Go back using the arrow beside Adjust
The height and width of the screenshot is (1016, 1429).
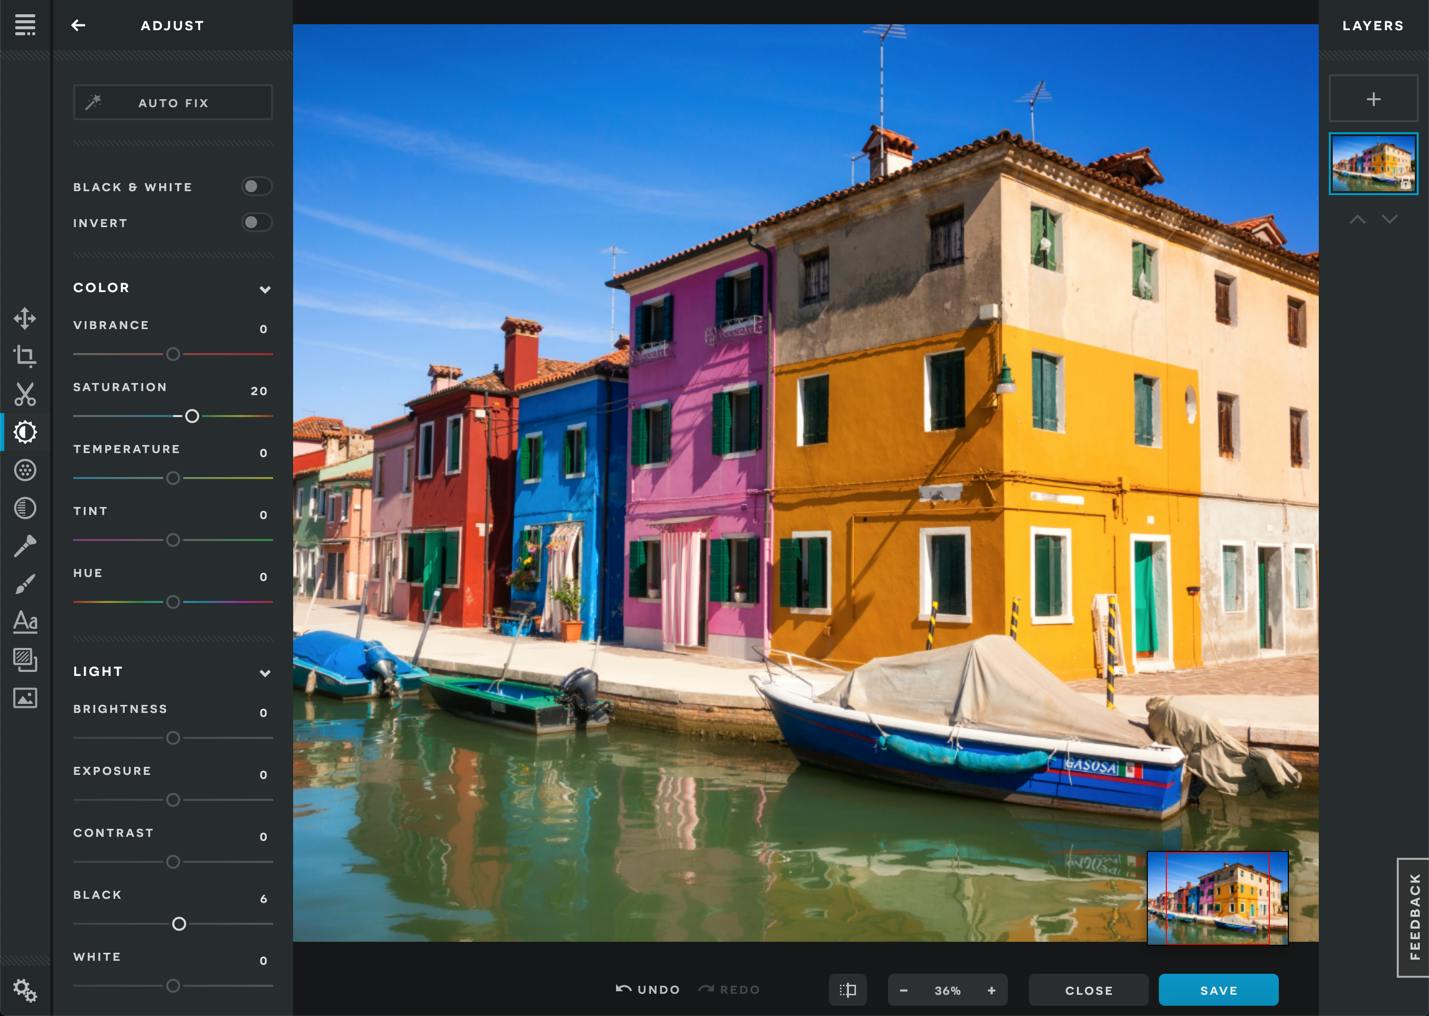[78, 25]
